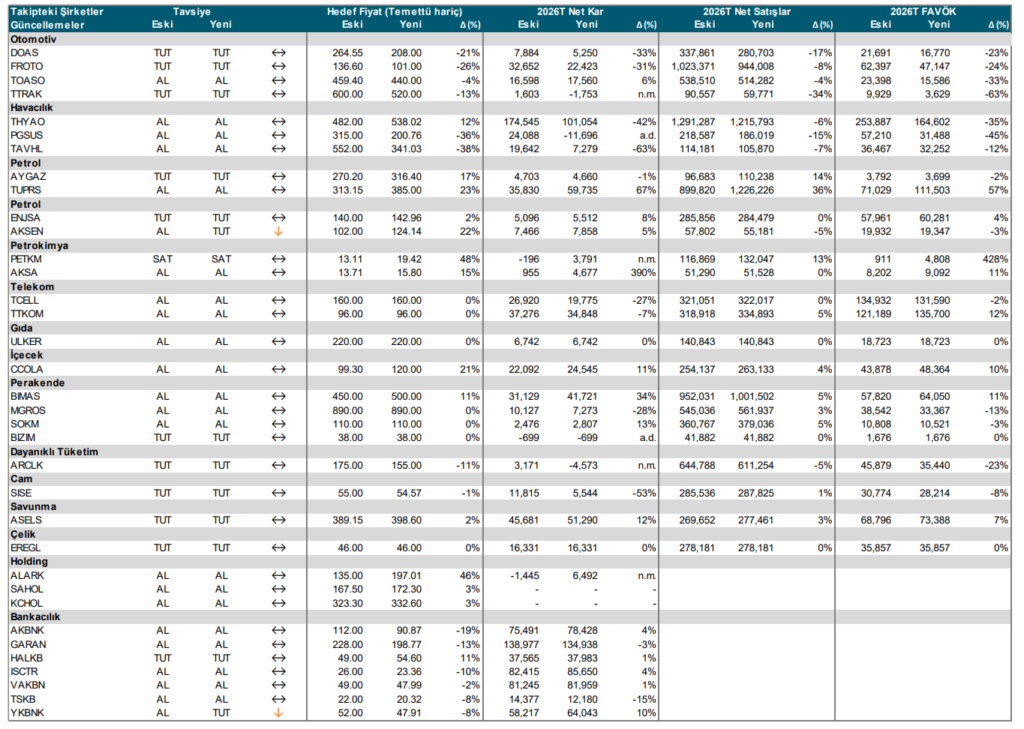1024x729 pixels.
Task: Click TSKB net profit change -15%
Action: [x=644, y=700]
